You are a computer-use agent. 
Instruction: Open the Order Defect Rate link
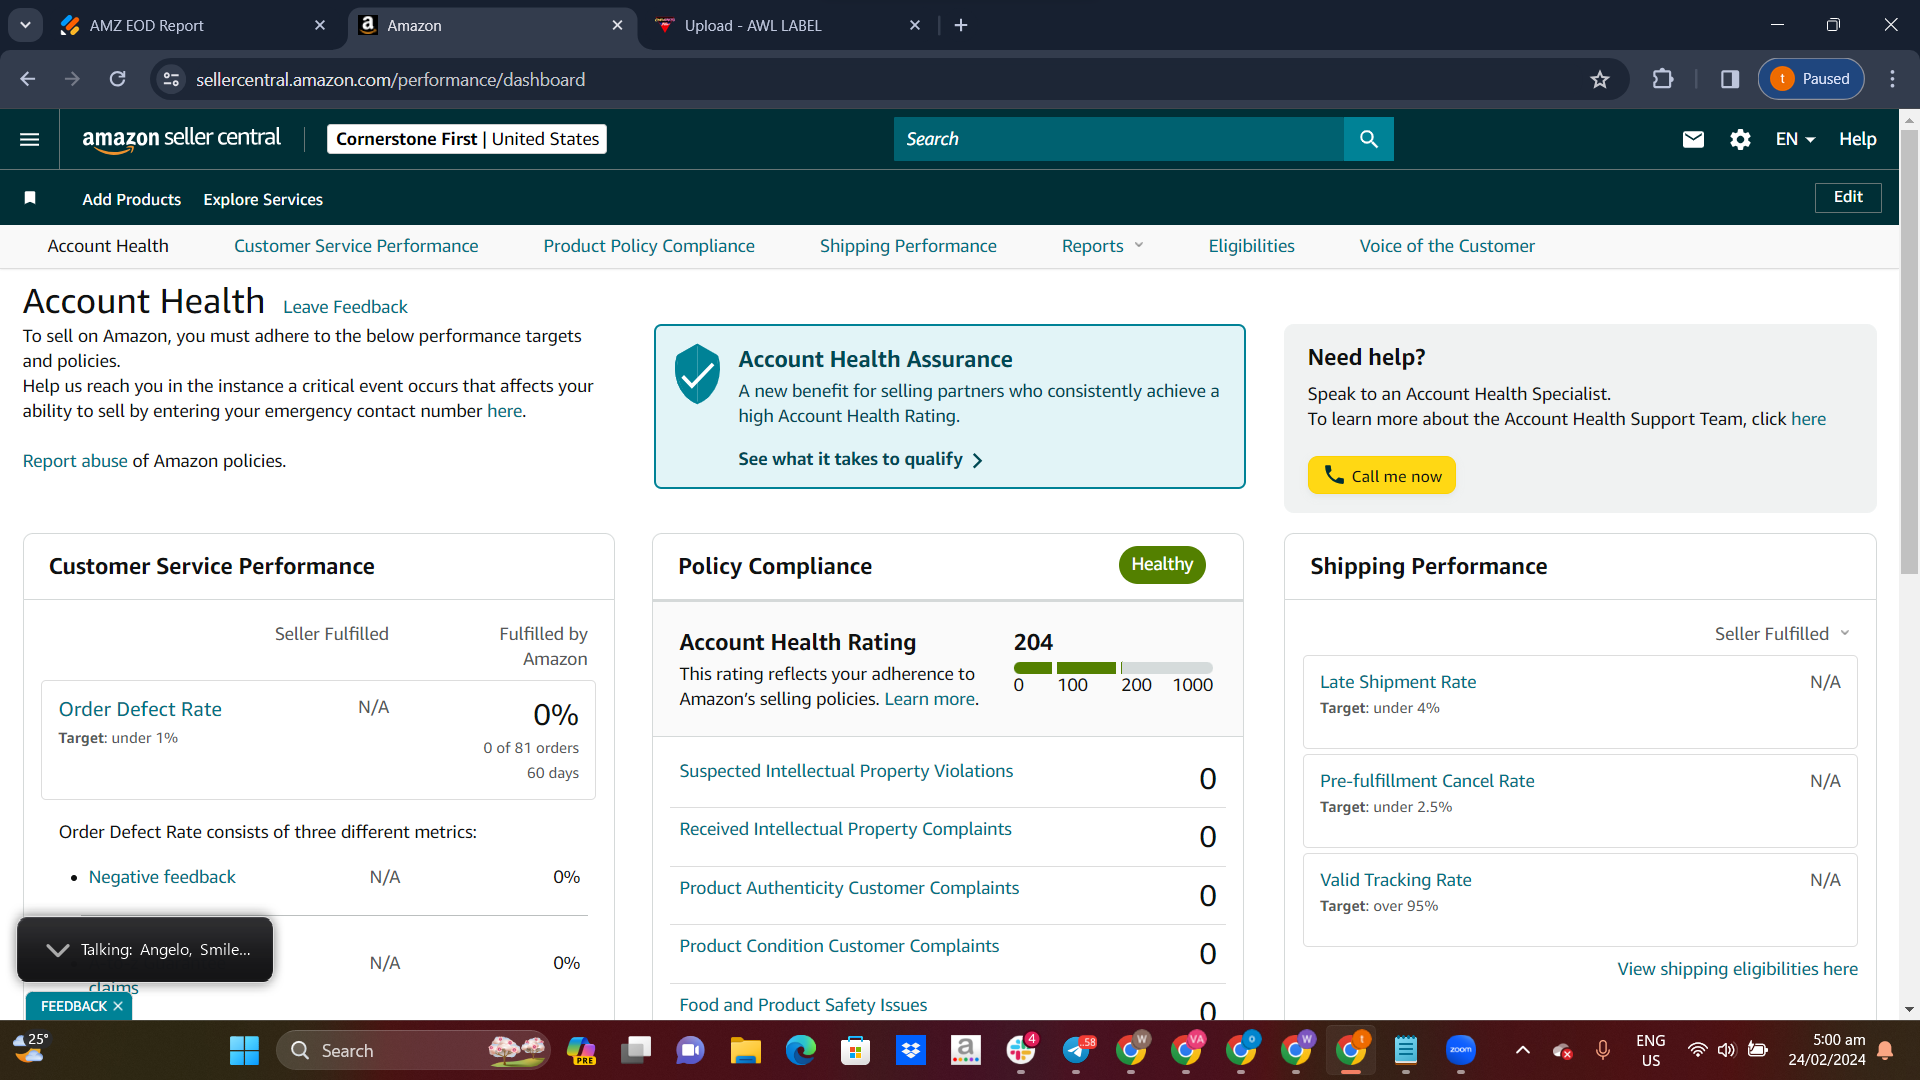tap(140, 709)
